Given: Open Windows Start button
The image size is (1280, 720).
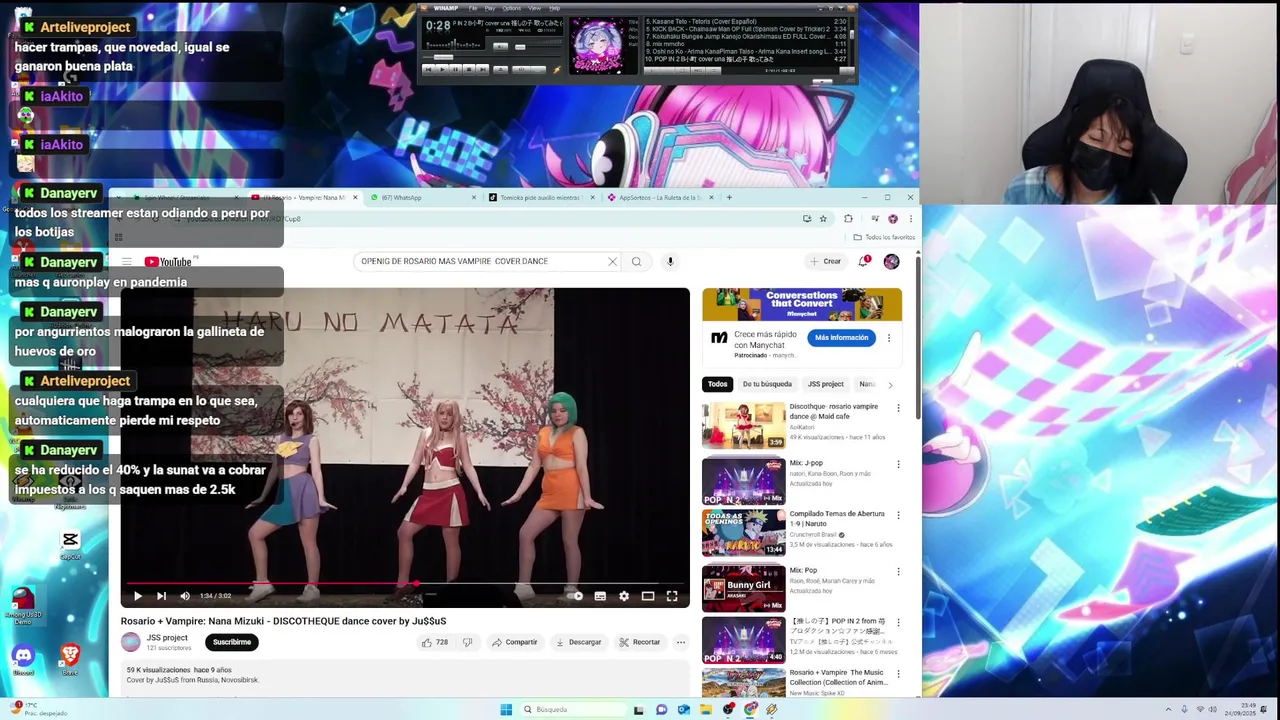Looking at the screenshot, I should coord(506,710).
